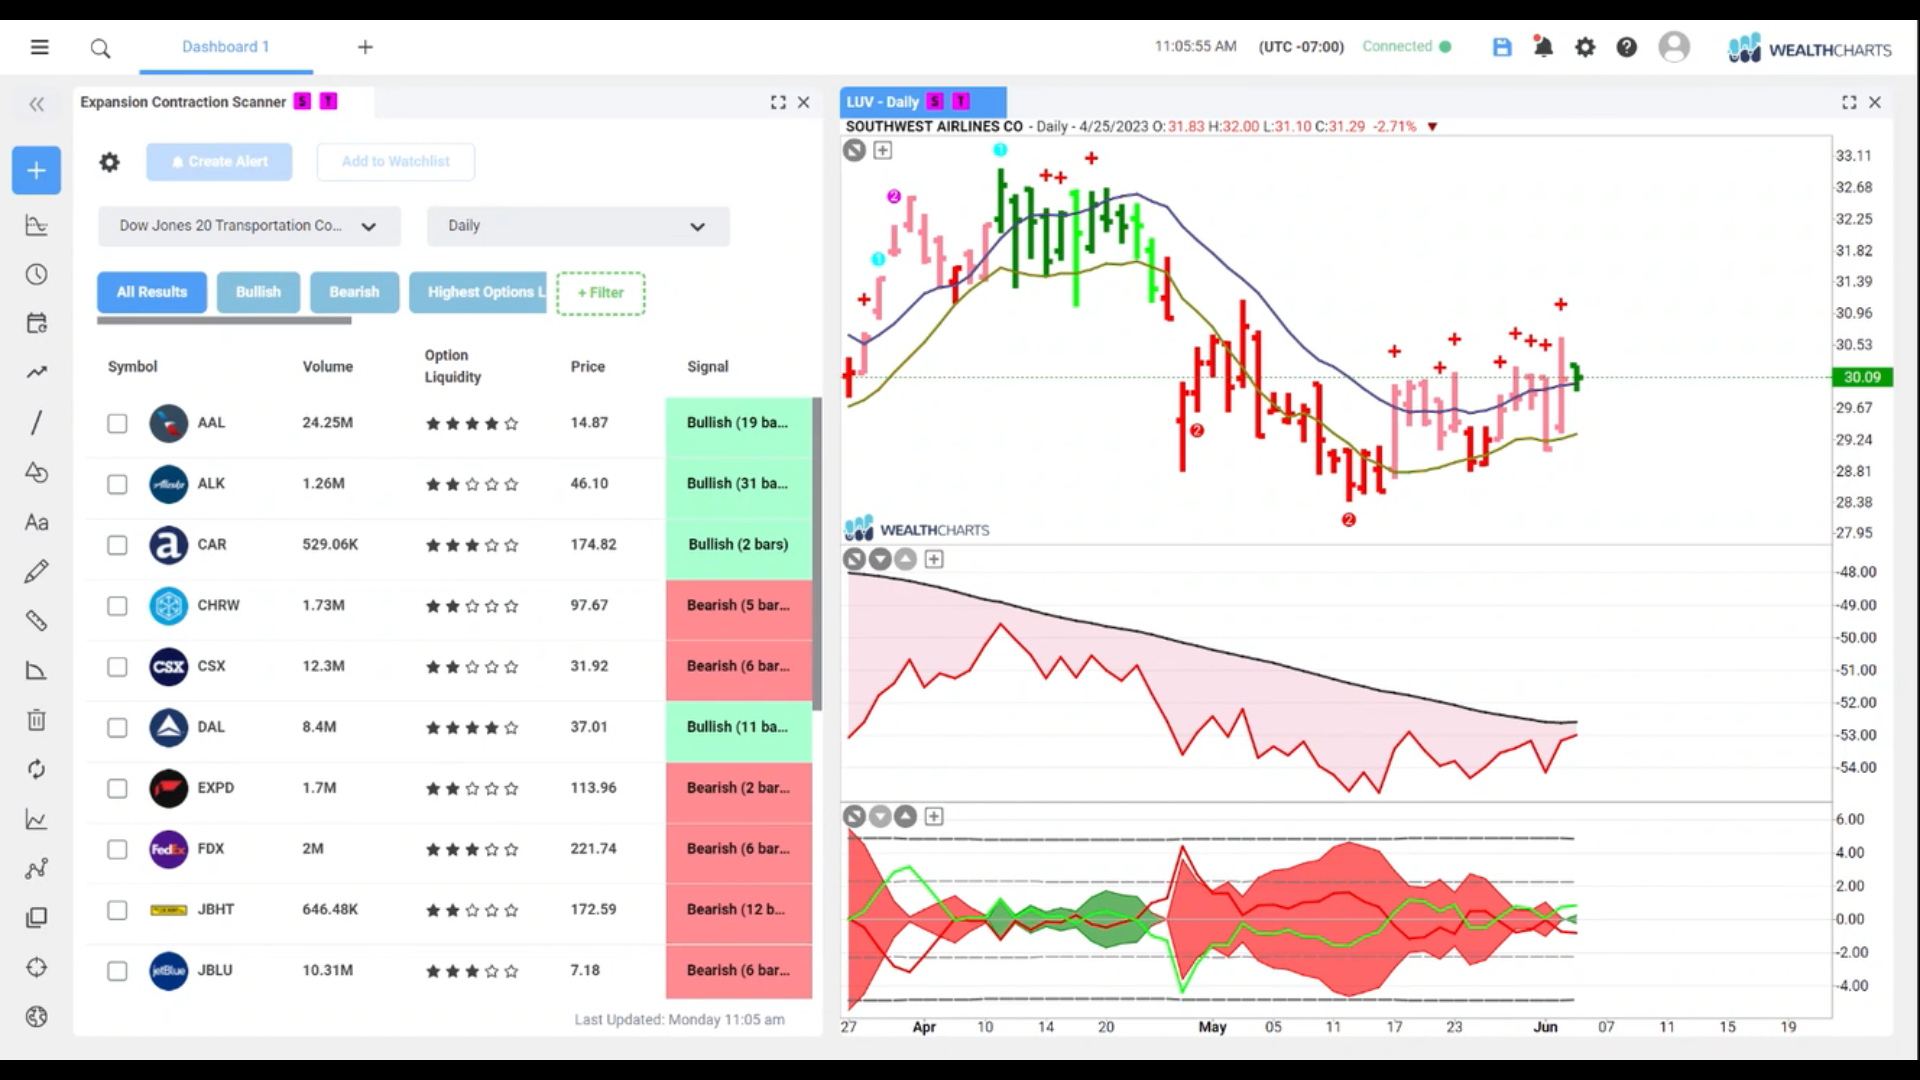Check the FDX row checkbox

click(x=117, y=849)
